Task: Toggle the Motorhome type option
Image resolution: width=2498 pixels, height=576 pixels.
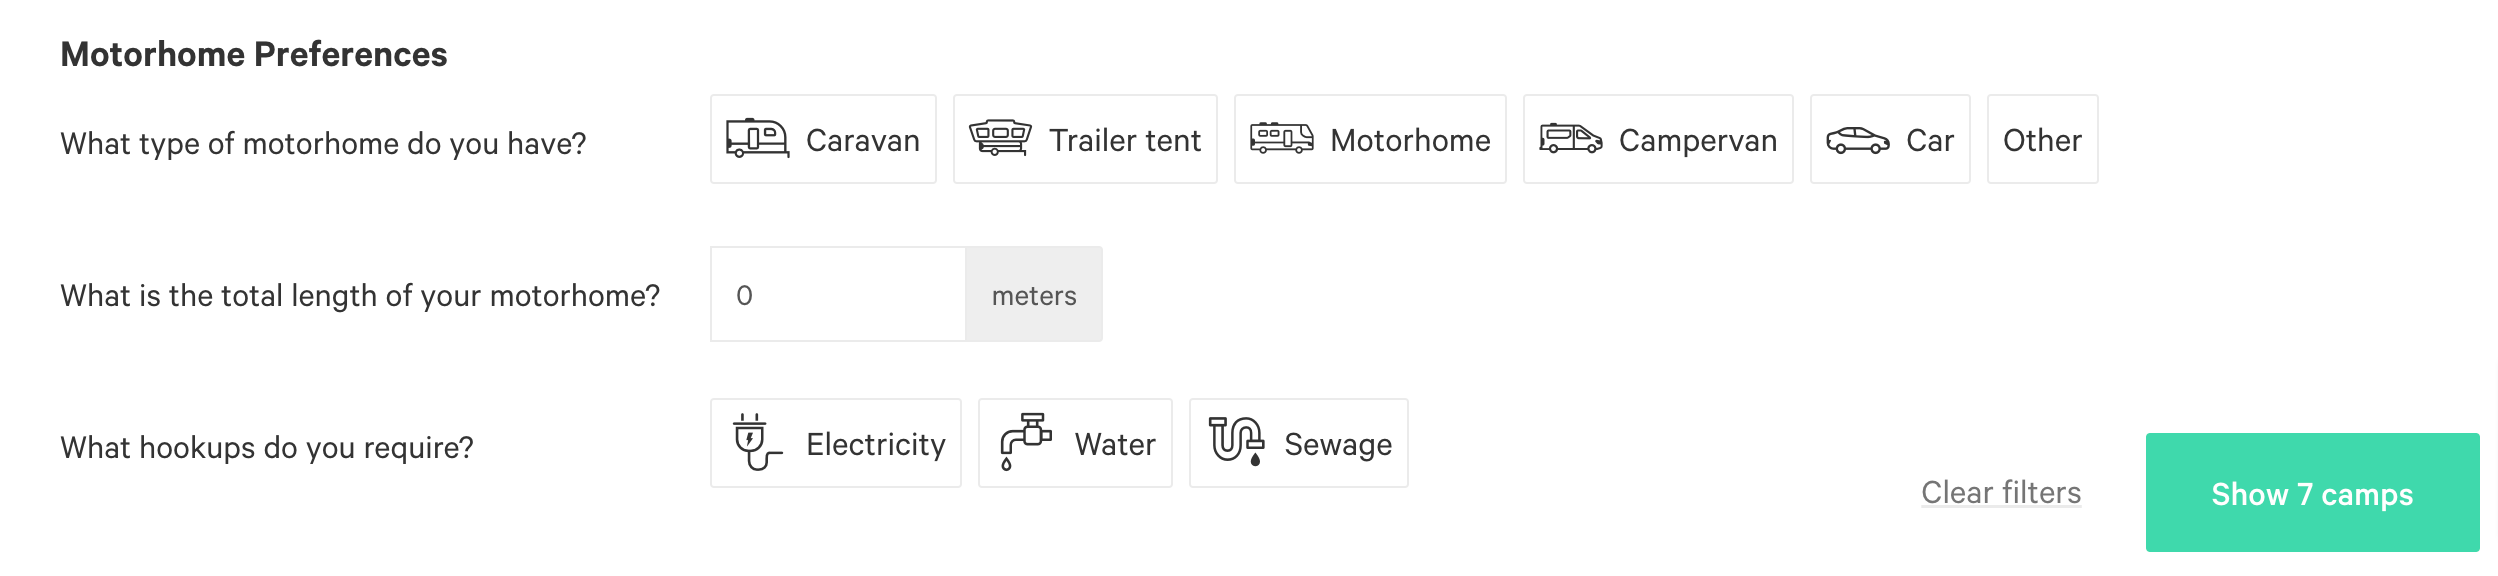Action: [1370, 139]
